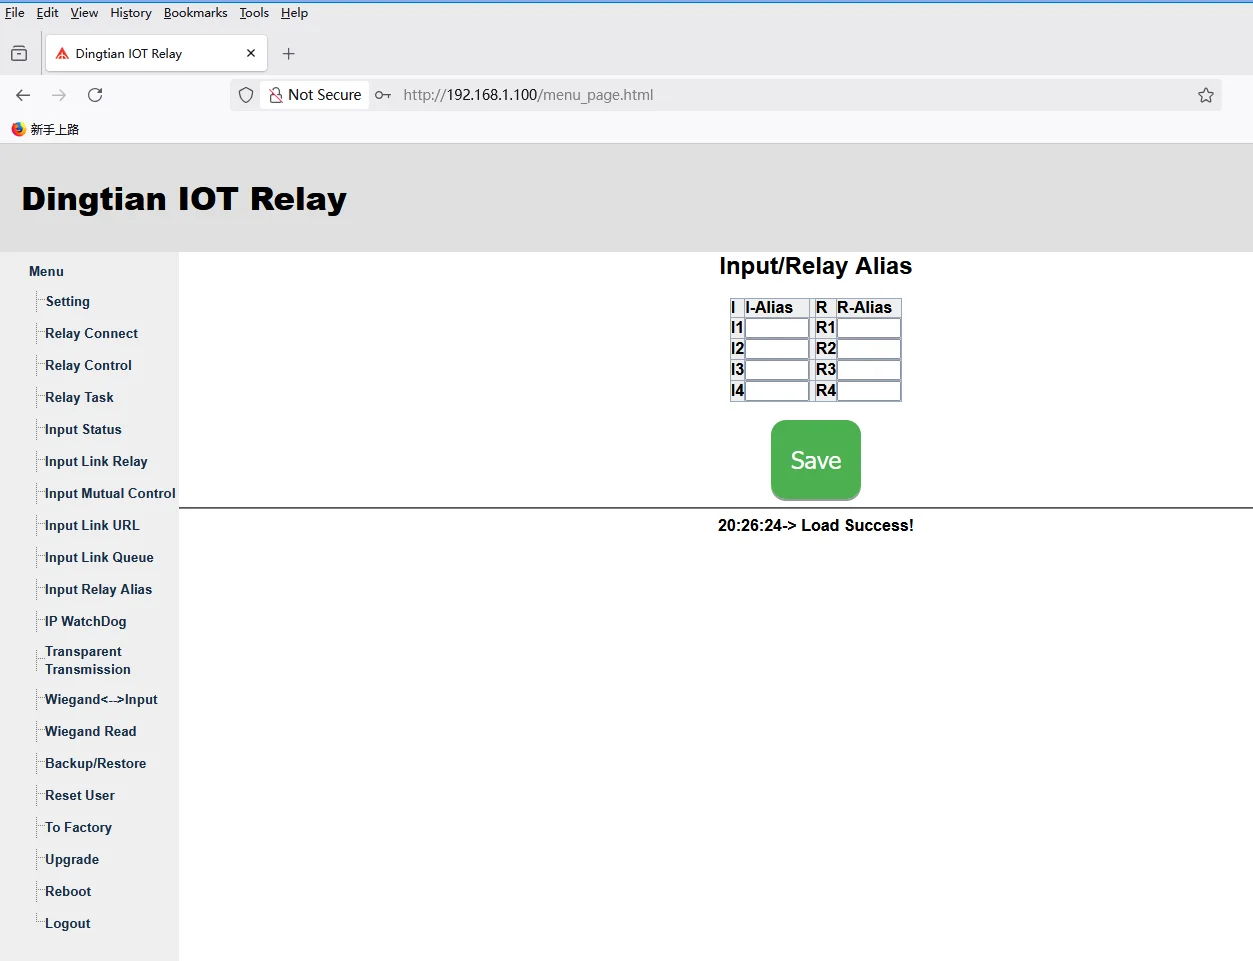The width and height of the screenshot is (1253, 961).
Task: Close the Dingtian IOT Relay tab
Action: (251, 54)
